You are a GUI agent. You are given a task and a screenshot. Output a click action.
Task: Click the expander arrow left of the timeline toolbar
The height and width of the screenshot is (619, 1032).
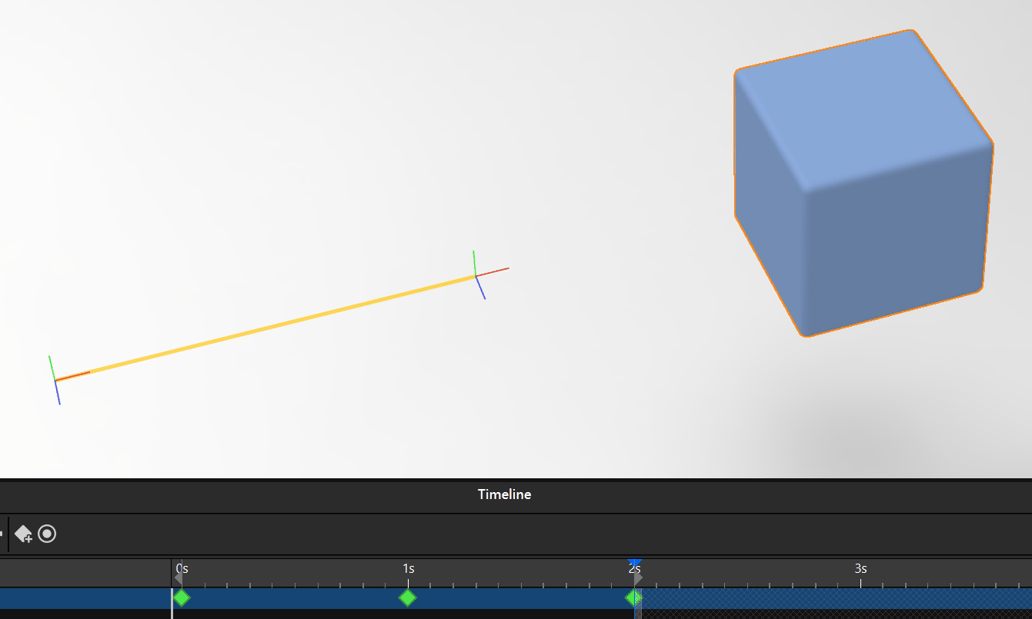3,534
